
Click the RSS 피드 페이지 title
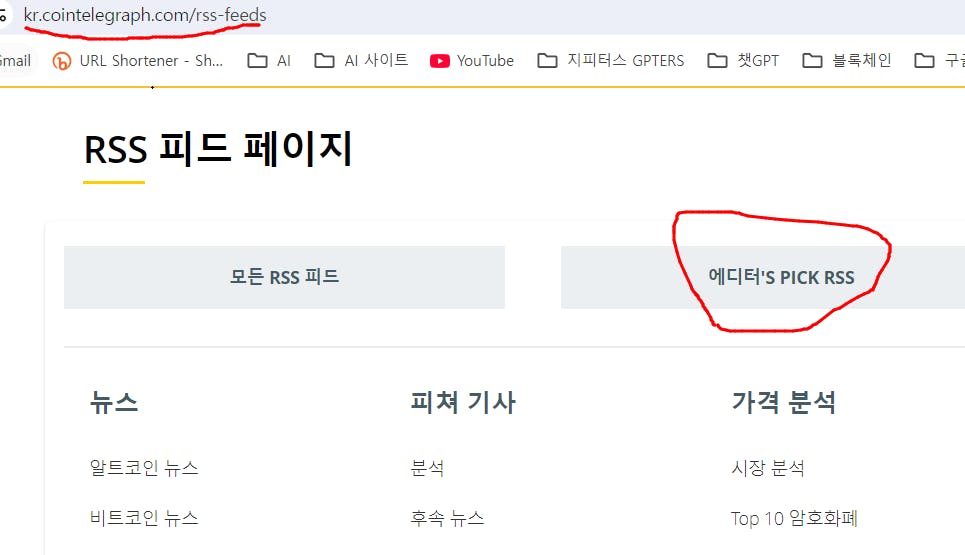click(218, 149)
